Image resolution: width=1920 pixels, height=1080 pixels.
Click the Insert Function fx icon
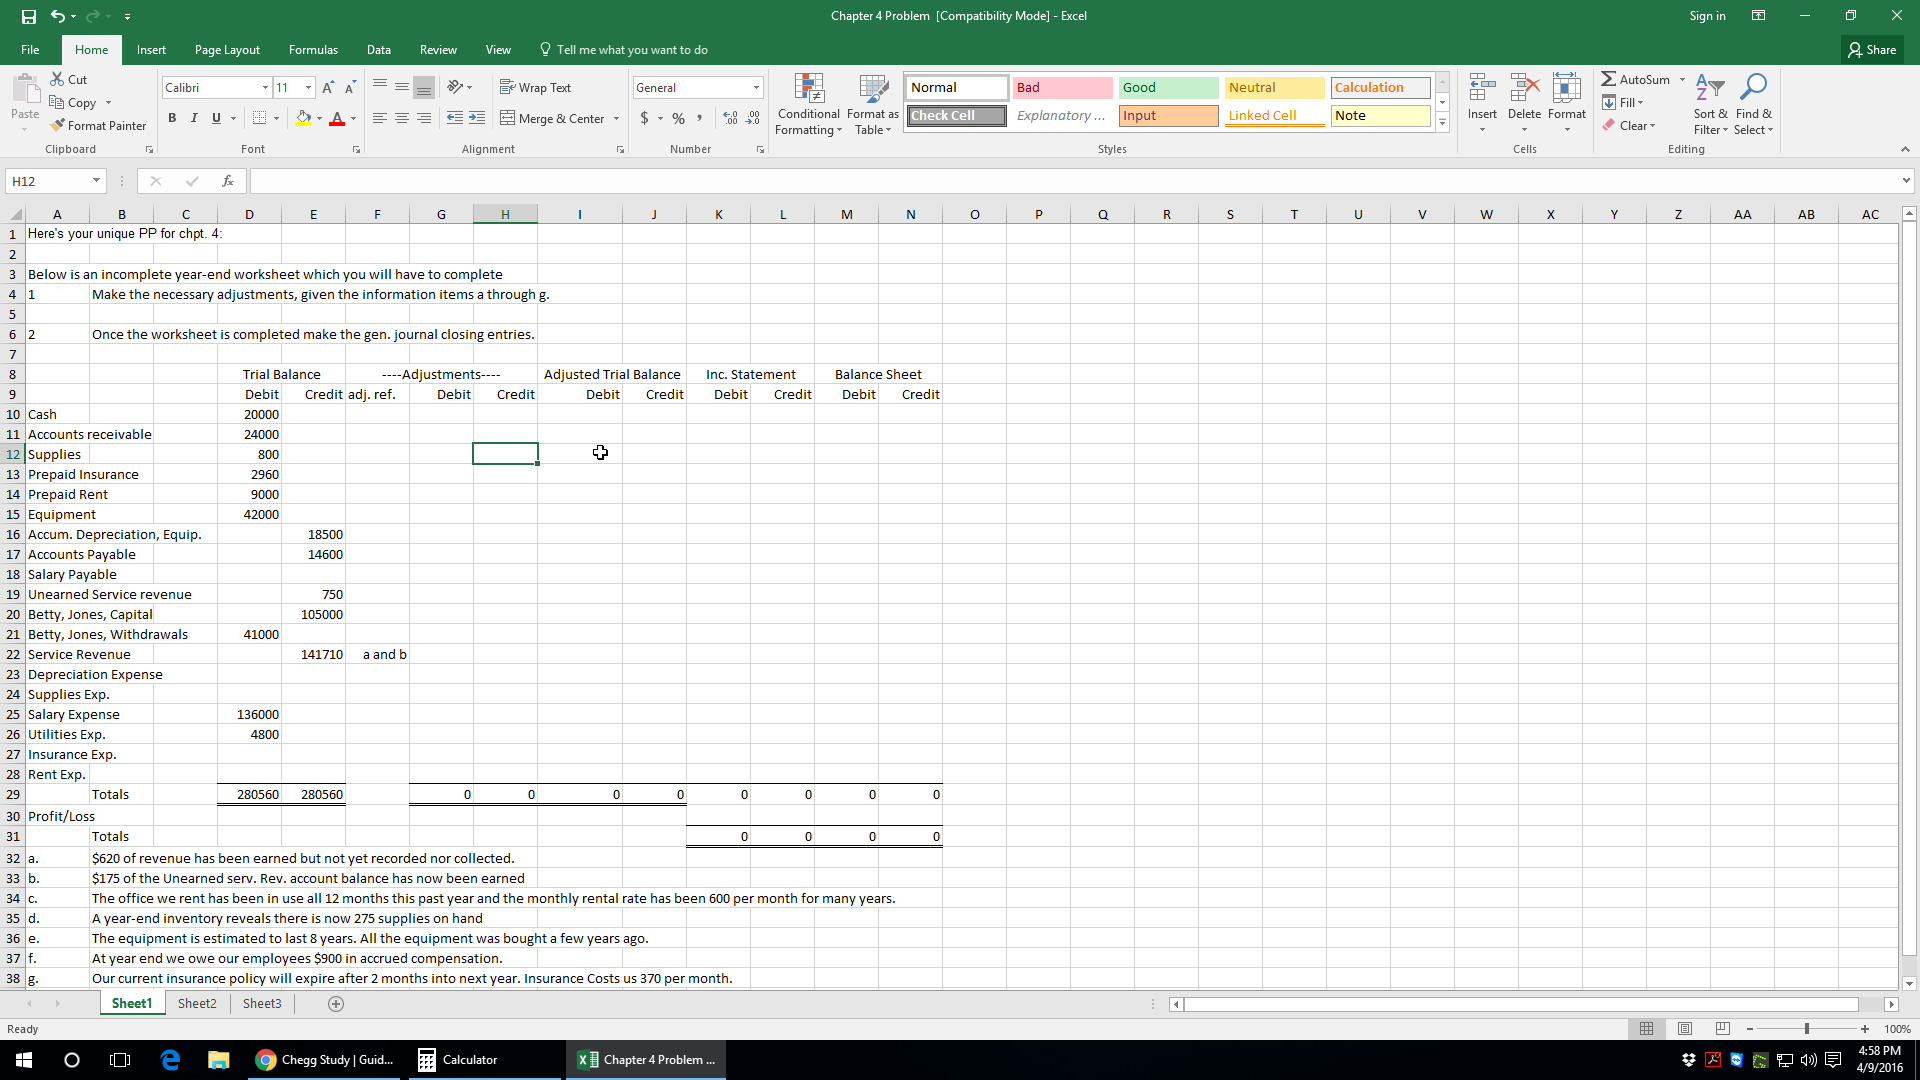(228, 181)
